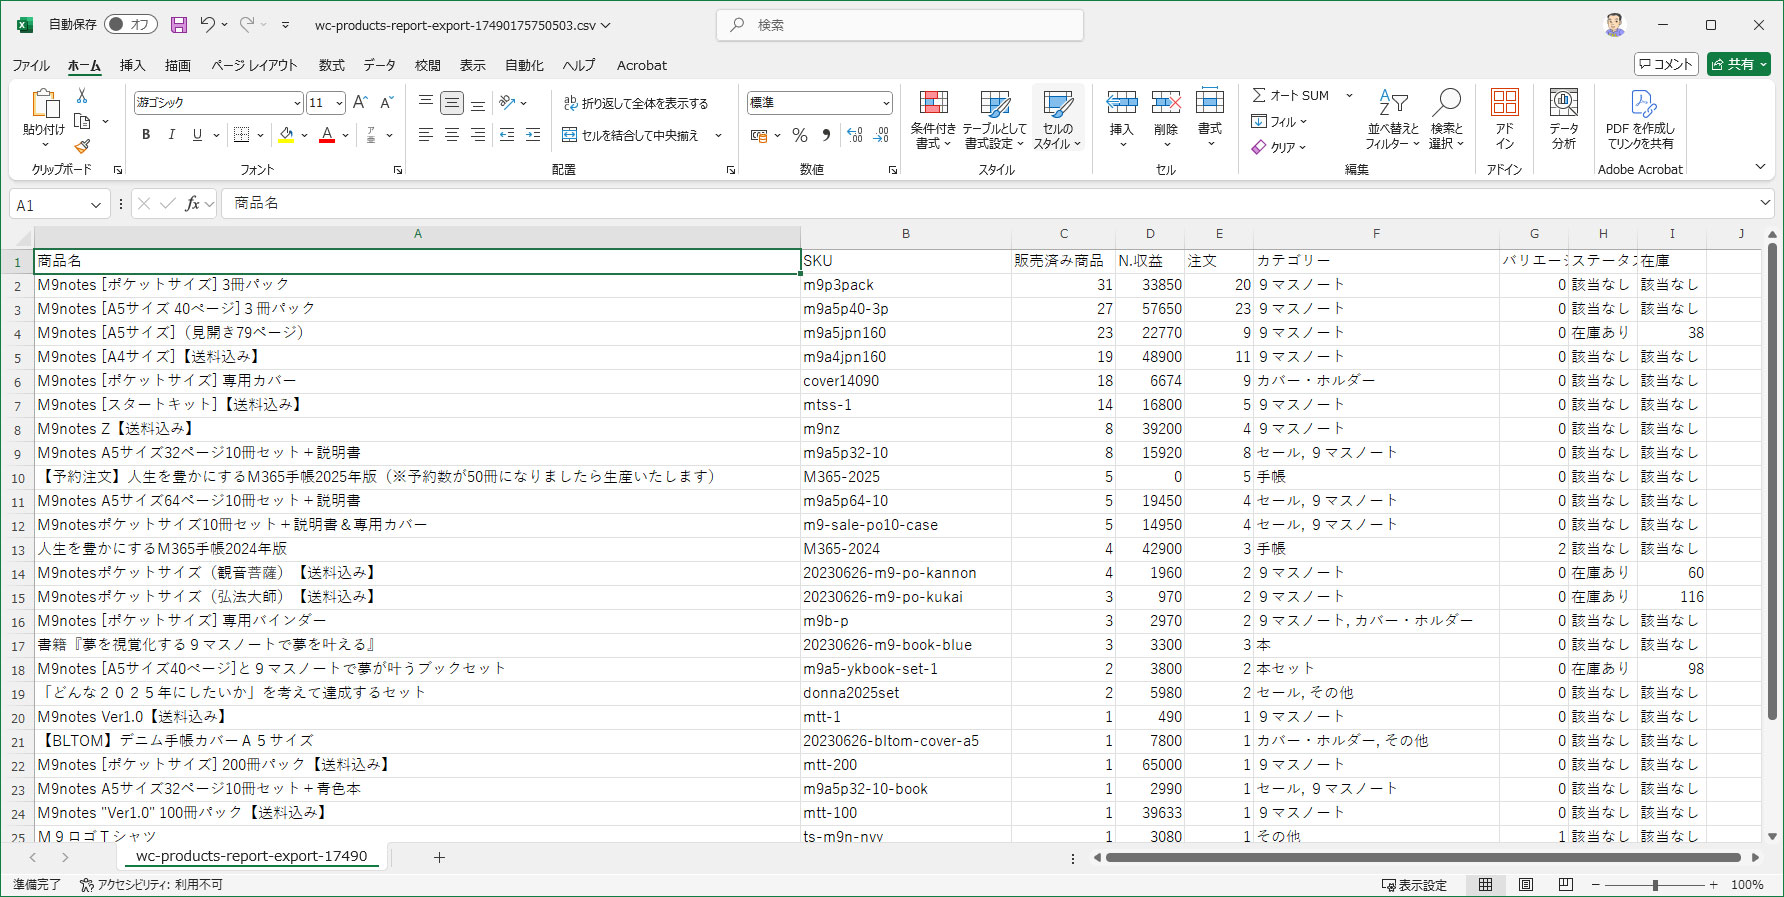1784x897 pixels.
Task: Click the Format Painter brush icon
Action: (82, 146)
